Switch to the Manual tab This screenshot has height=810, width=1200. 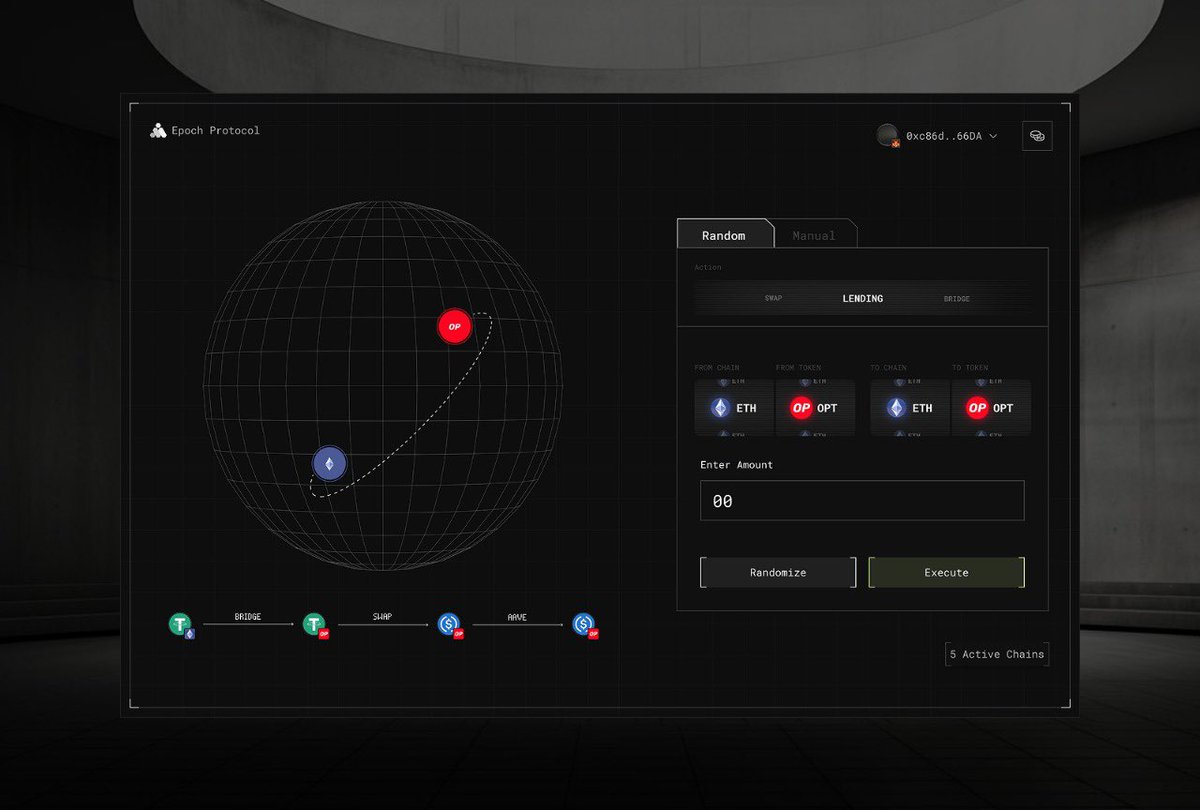[x=813, y=236]
